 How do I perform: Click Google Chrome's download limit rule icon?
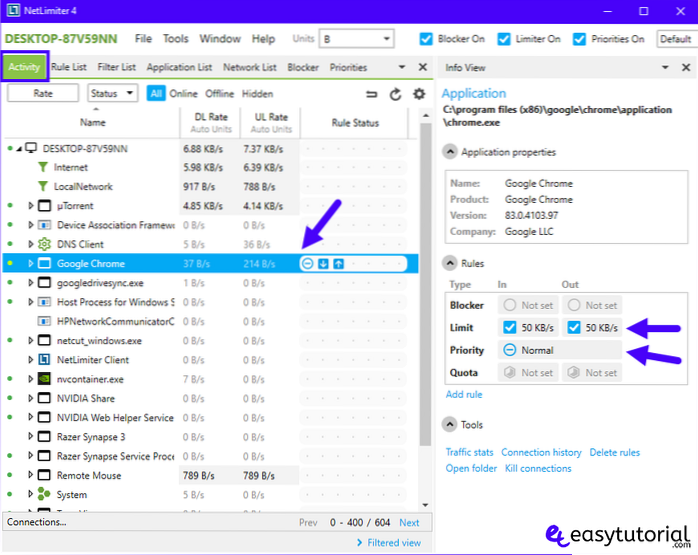[323, 264]
